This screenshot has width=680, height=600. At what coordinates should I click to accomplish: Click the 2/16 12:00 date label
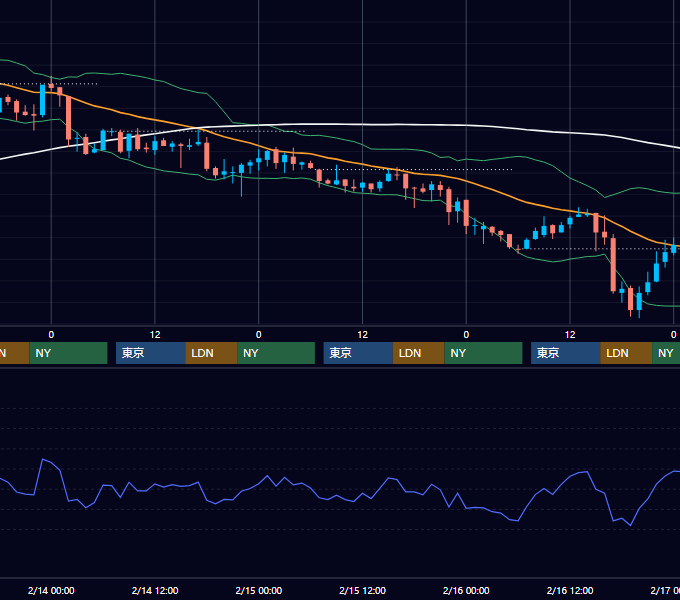point(570,590)
